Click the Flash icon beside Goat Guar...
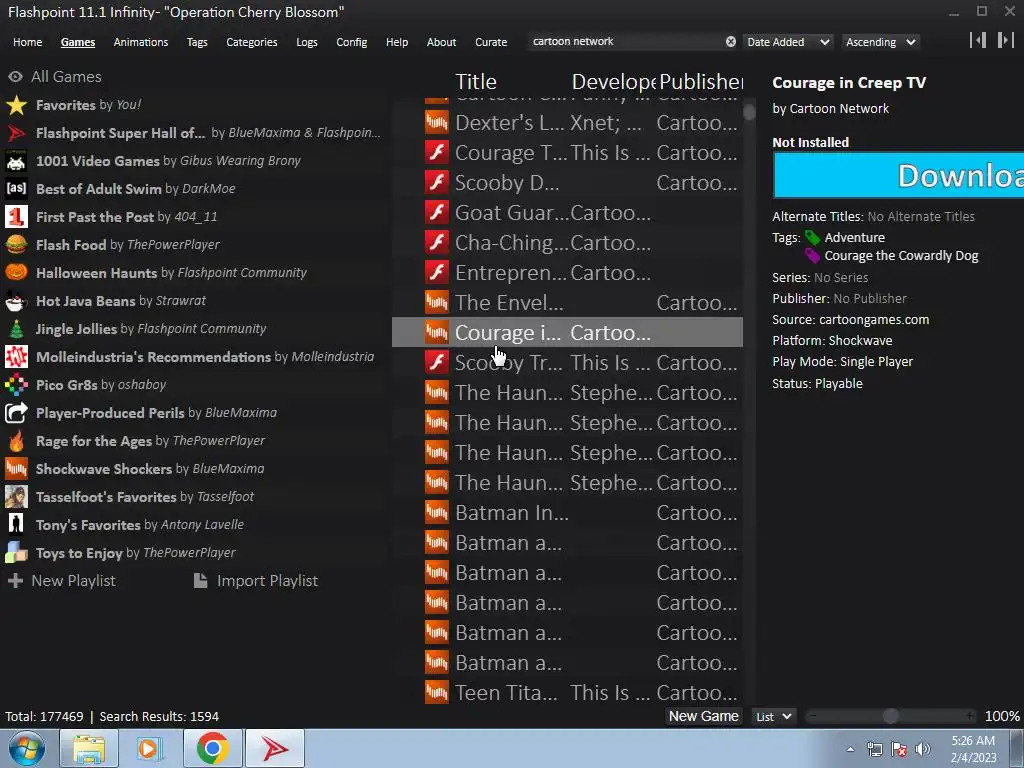This screenshot has width=1024, height=768. 437,213
